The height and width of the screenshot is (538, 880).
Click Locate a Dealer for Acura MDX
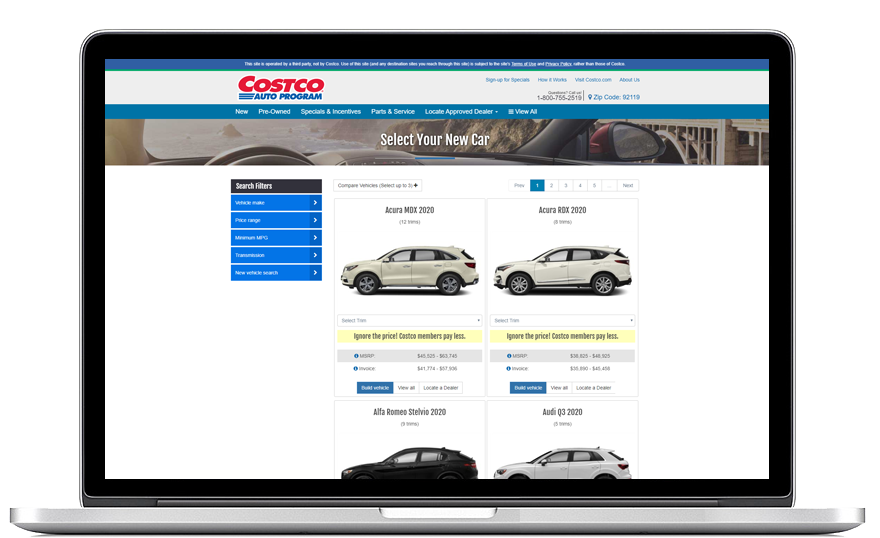coord(441,388)
